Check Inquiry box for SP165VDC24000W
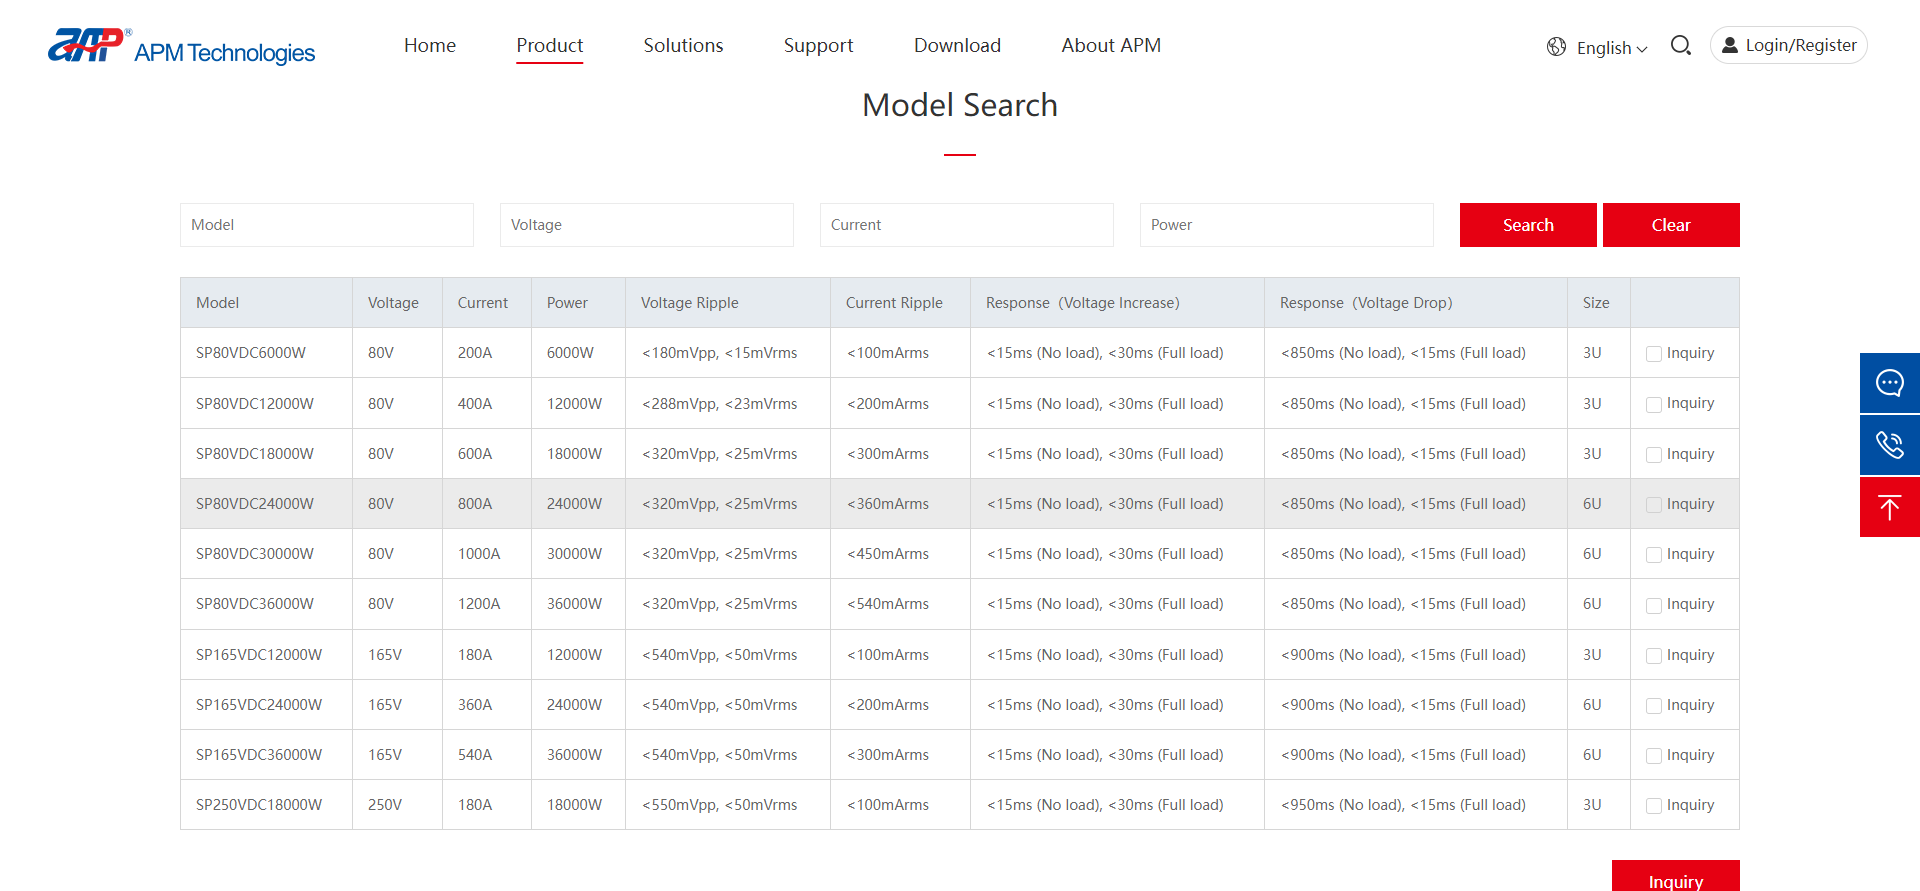Viewport: 1920px width, 891px height. (1654, 706)
